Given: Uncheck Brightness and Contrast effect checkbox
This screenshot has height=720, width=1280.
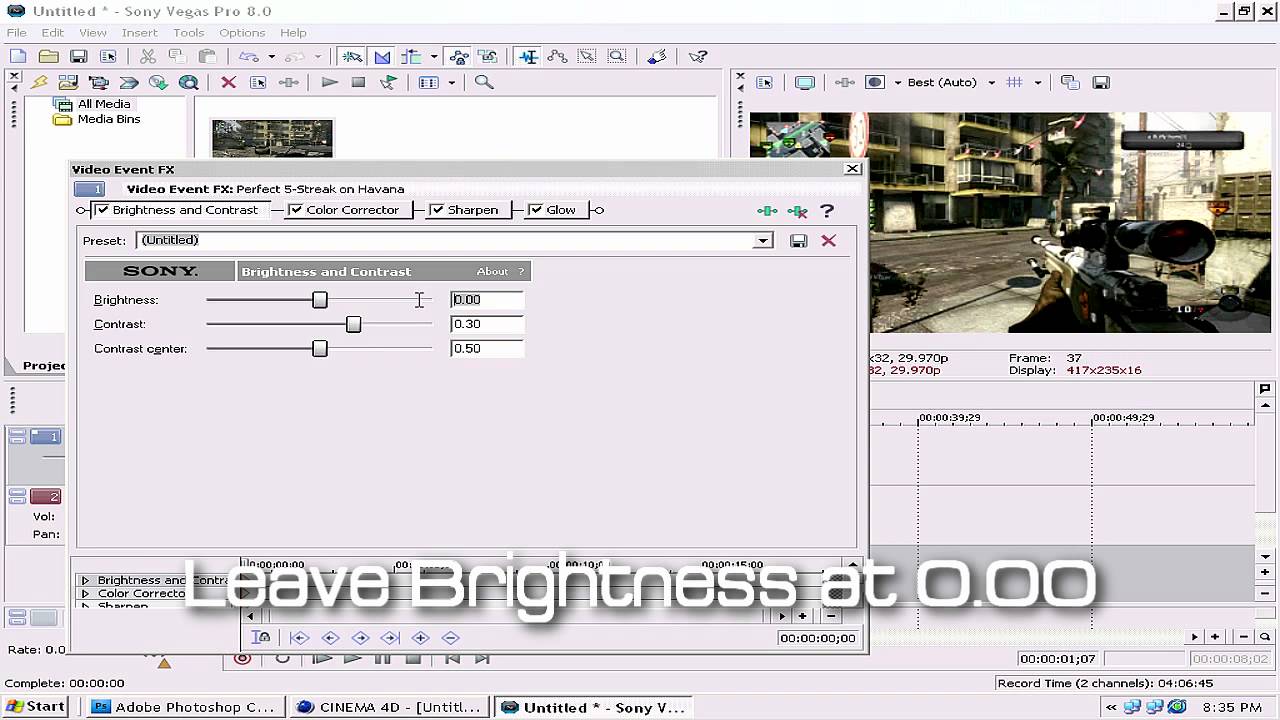Looking at the screenshot, I should pos(102,210).
